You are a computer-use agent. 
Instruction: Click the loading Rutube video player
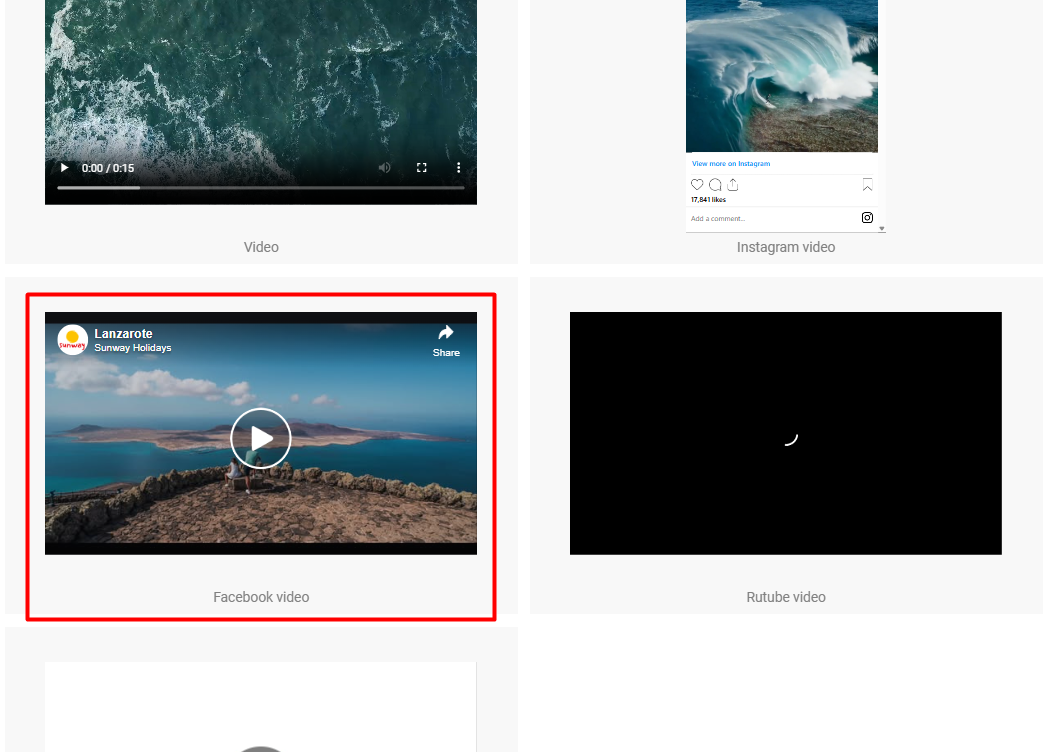[785, 433]
